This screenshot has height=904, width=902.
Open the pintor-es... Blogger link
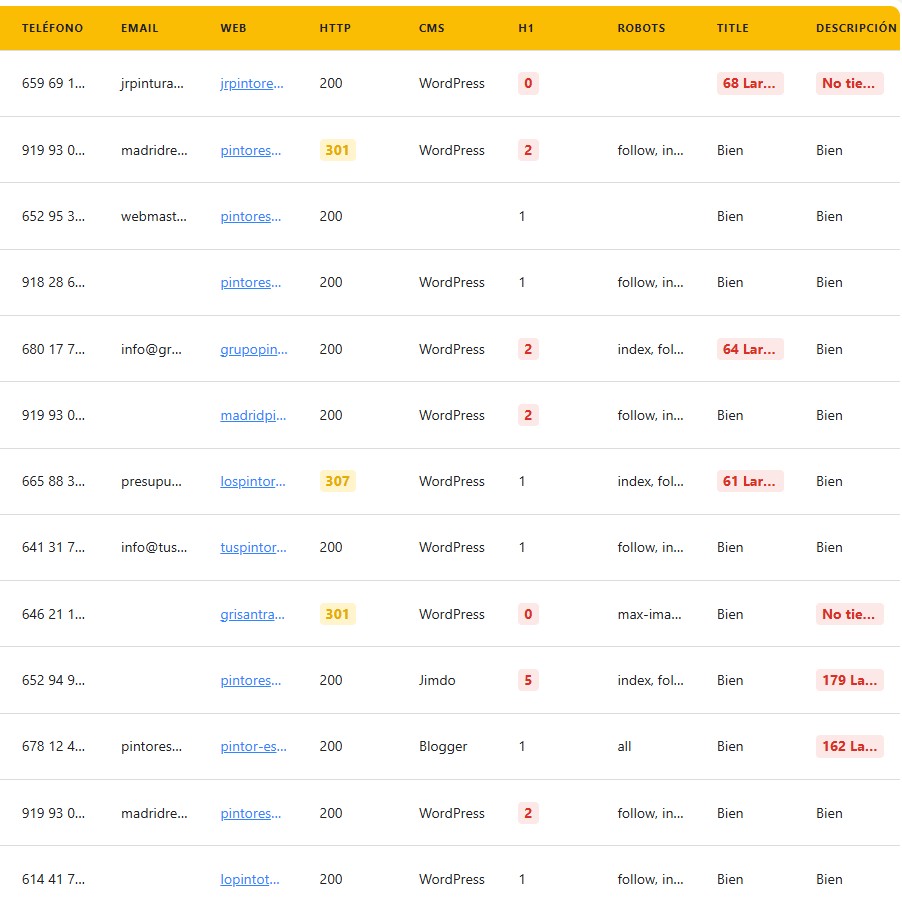[x=253, y=747]
